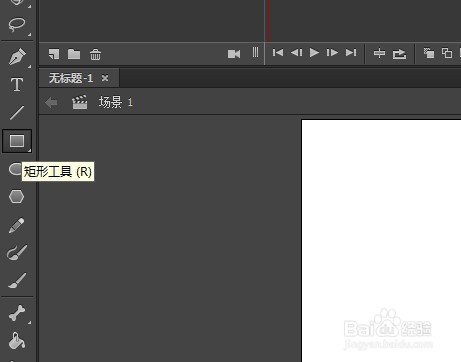This screenshot has width=461, height=362.
Task: Switch to the 无标题-1 document tab
Action: point(71,78)
